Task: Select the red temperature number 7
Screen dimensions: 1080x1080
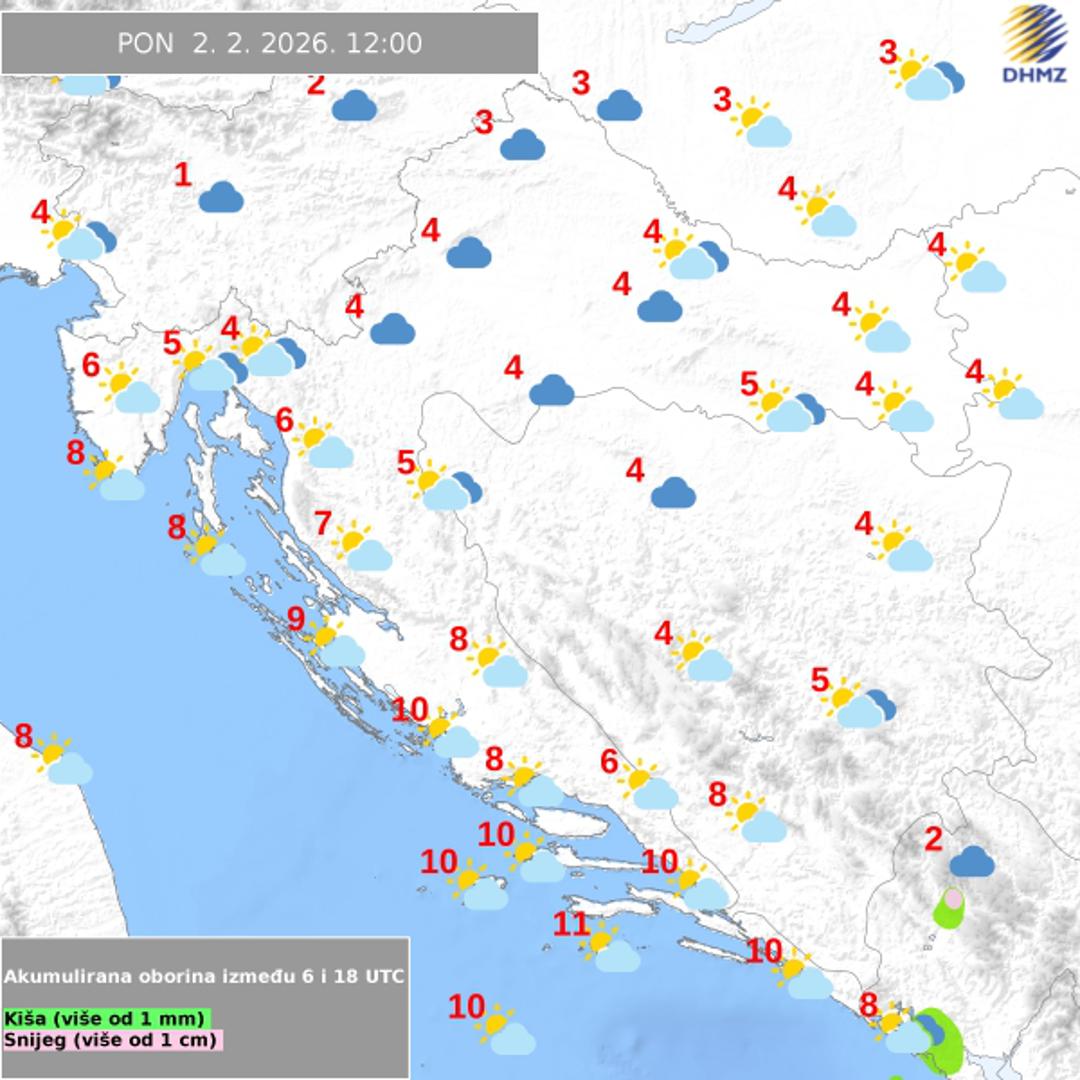Action: click(322, 523)
